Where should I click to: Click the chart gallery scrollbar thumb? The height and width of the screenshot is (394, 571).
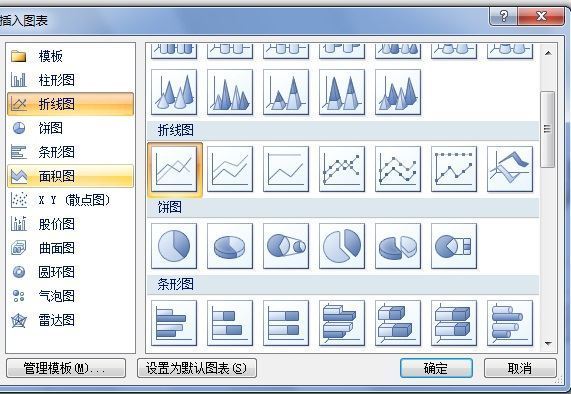(x=547, y=129)
